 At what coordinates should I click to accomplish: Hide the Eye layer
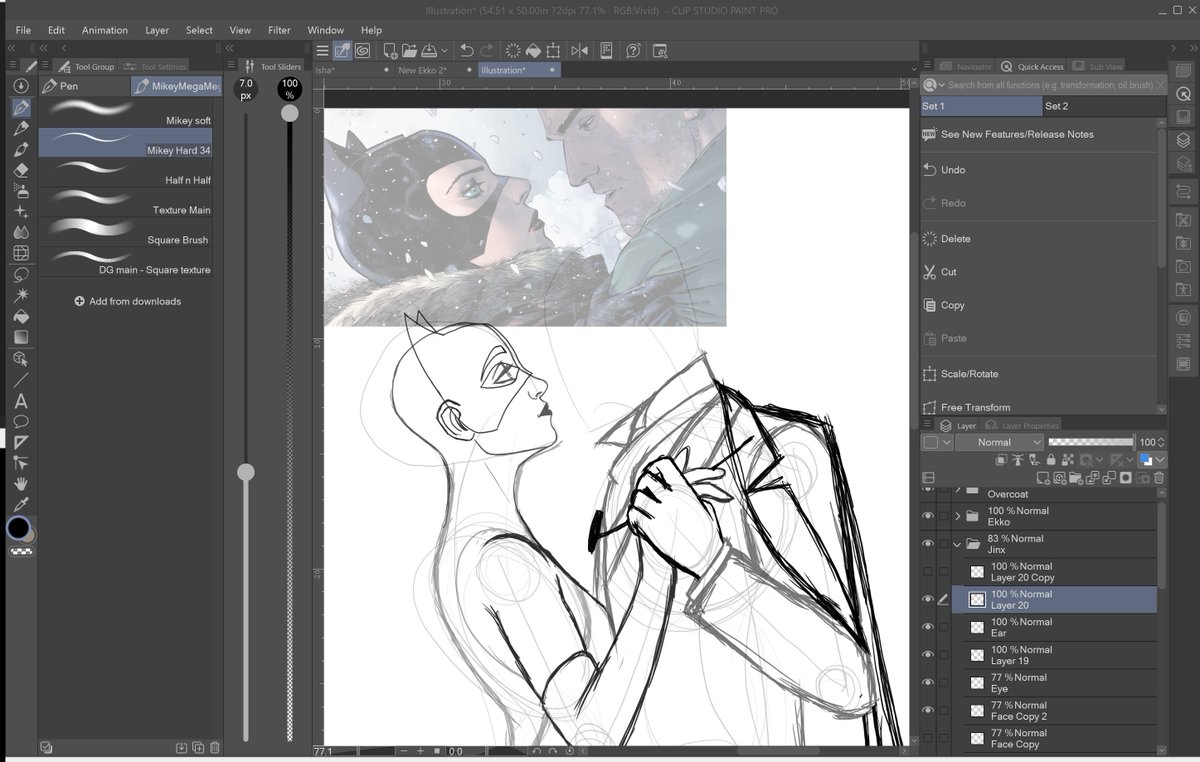928,682
